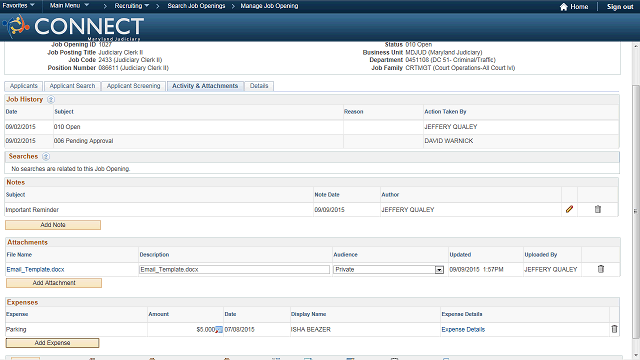Open the Details tab

[x=259, y=86]
